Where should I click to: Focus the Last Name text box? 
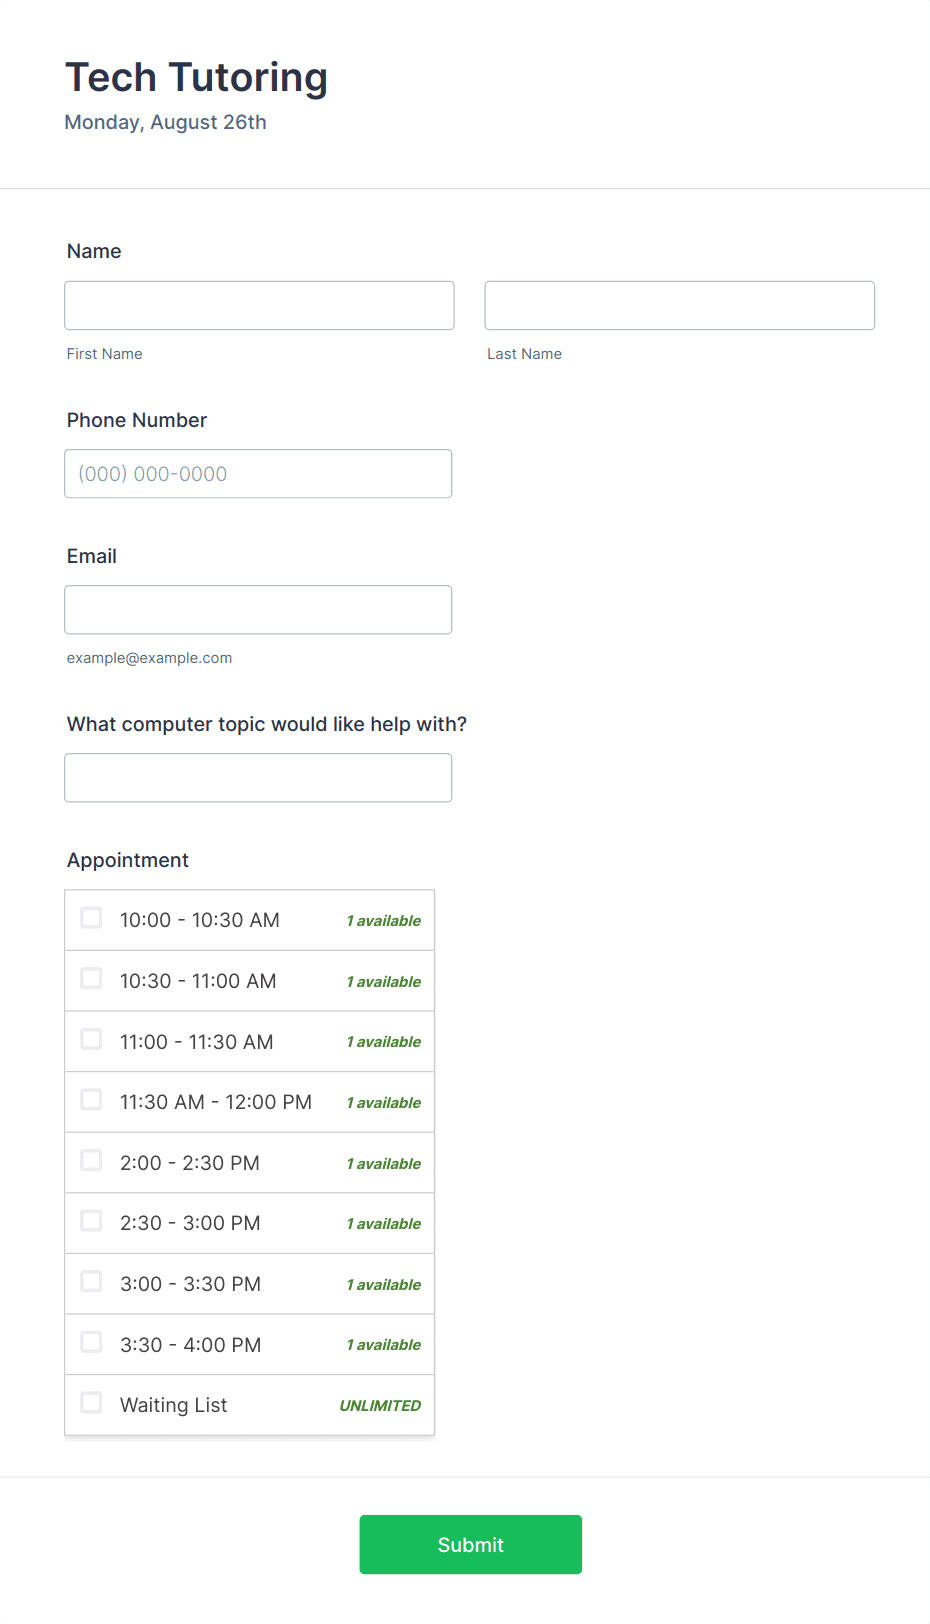pyautogui.click(x=679, y=305)
